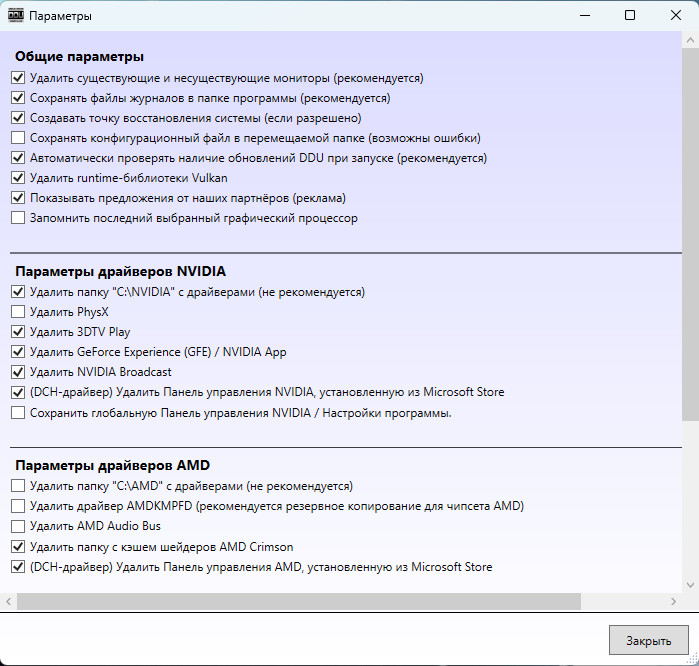This screenshot has width=699, height=666.
Task: Click the DDU app icon in title bar
Action: click(16, 15)
